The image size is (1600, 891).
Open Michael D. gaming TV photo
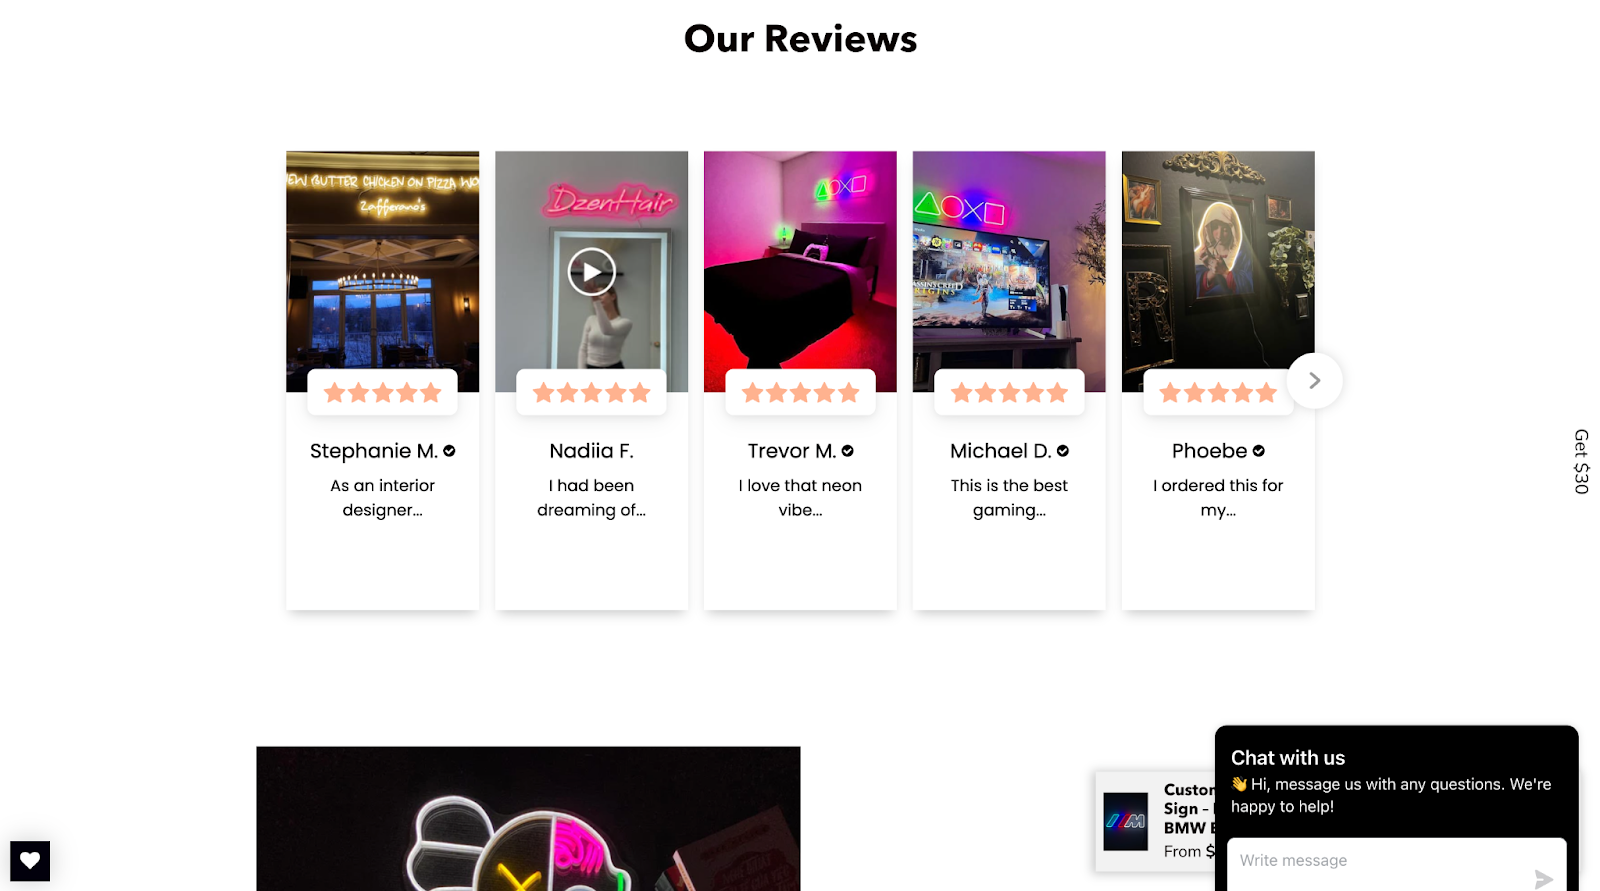(x=1009, y=260)
